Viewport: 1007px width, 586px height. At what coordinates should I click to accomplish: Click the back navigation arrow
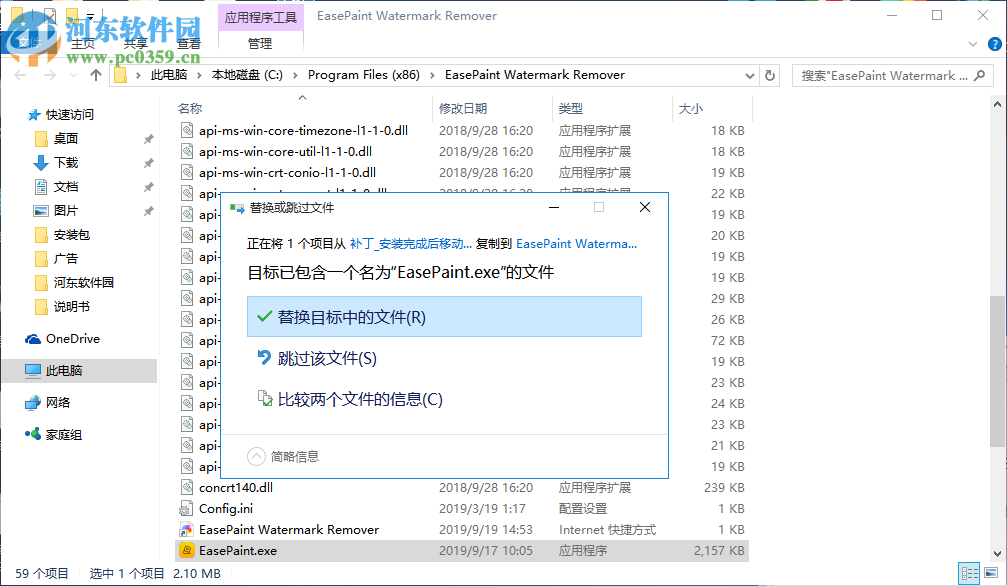point(18,75)
